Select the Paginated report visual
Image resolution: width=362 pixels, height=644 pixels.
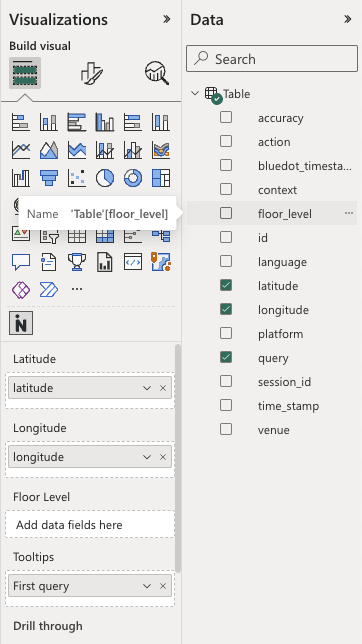pyautogui.click(x=105, y=262)
